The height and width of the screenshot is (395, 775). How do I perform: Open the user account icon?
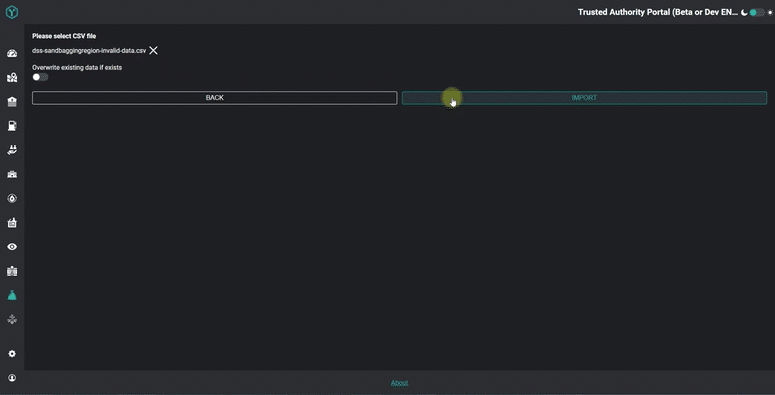click(12, 378)
